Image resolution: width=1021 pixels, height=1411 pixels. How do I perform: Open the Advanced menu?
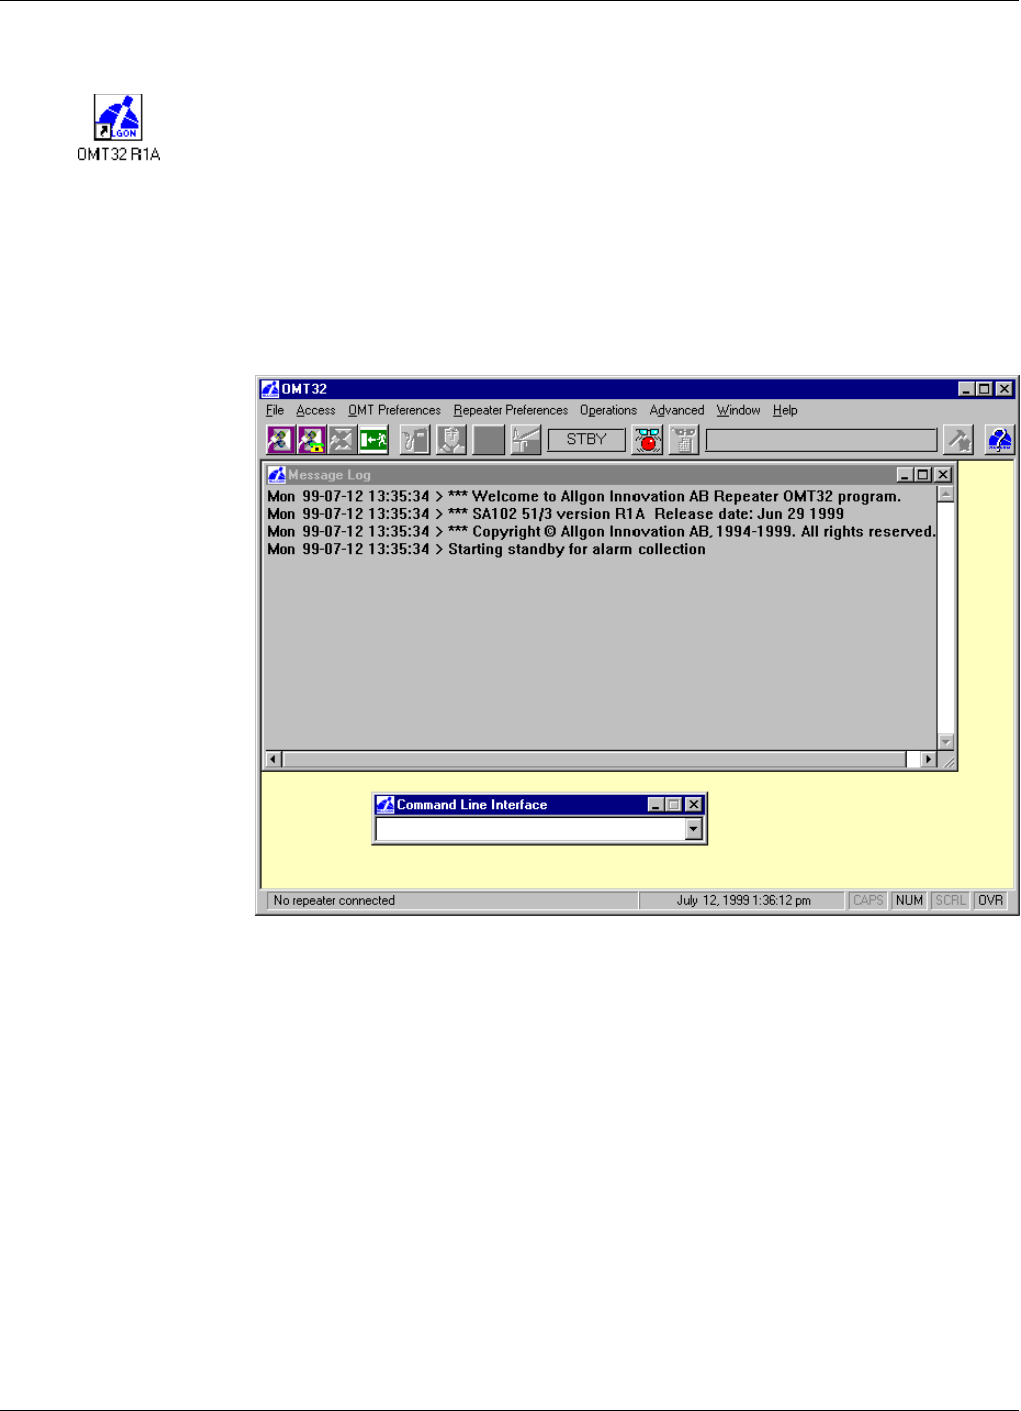pyautogui.click(x=677, y=410)
